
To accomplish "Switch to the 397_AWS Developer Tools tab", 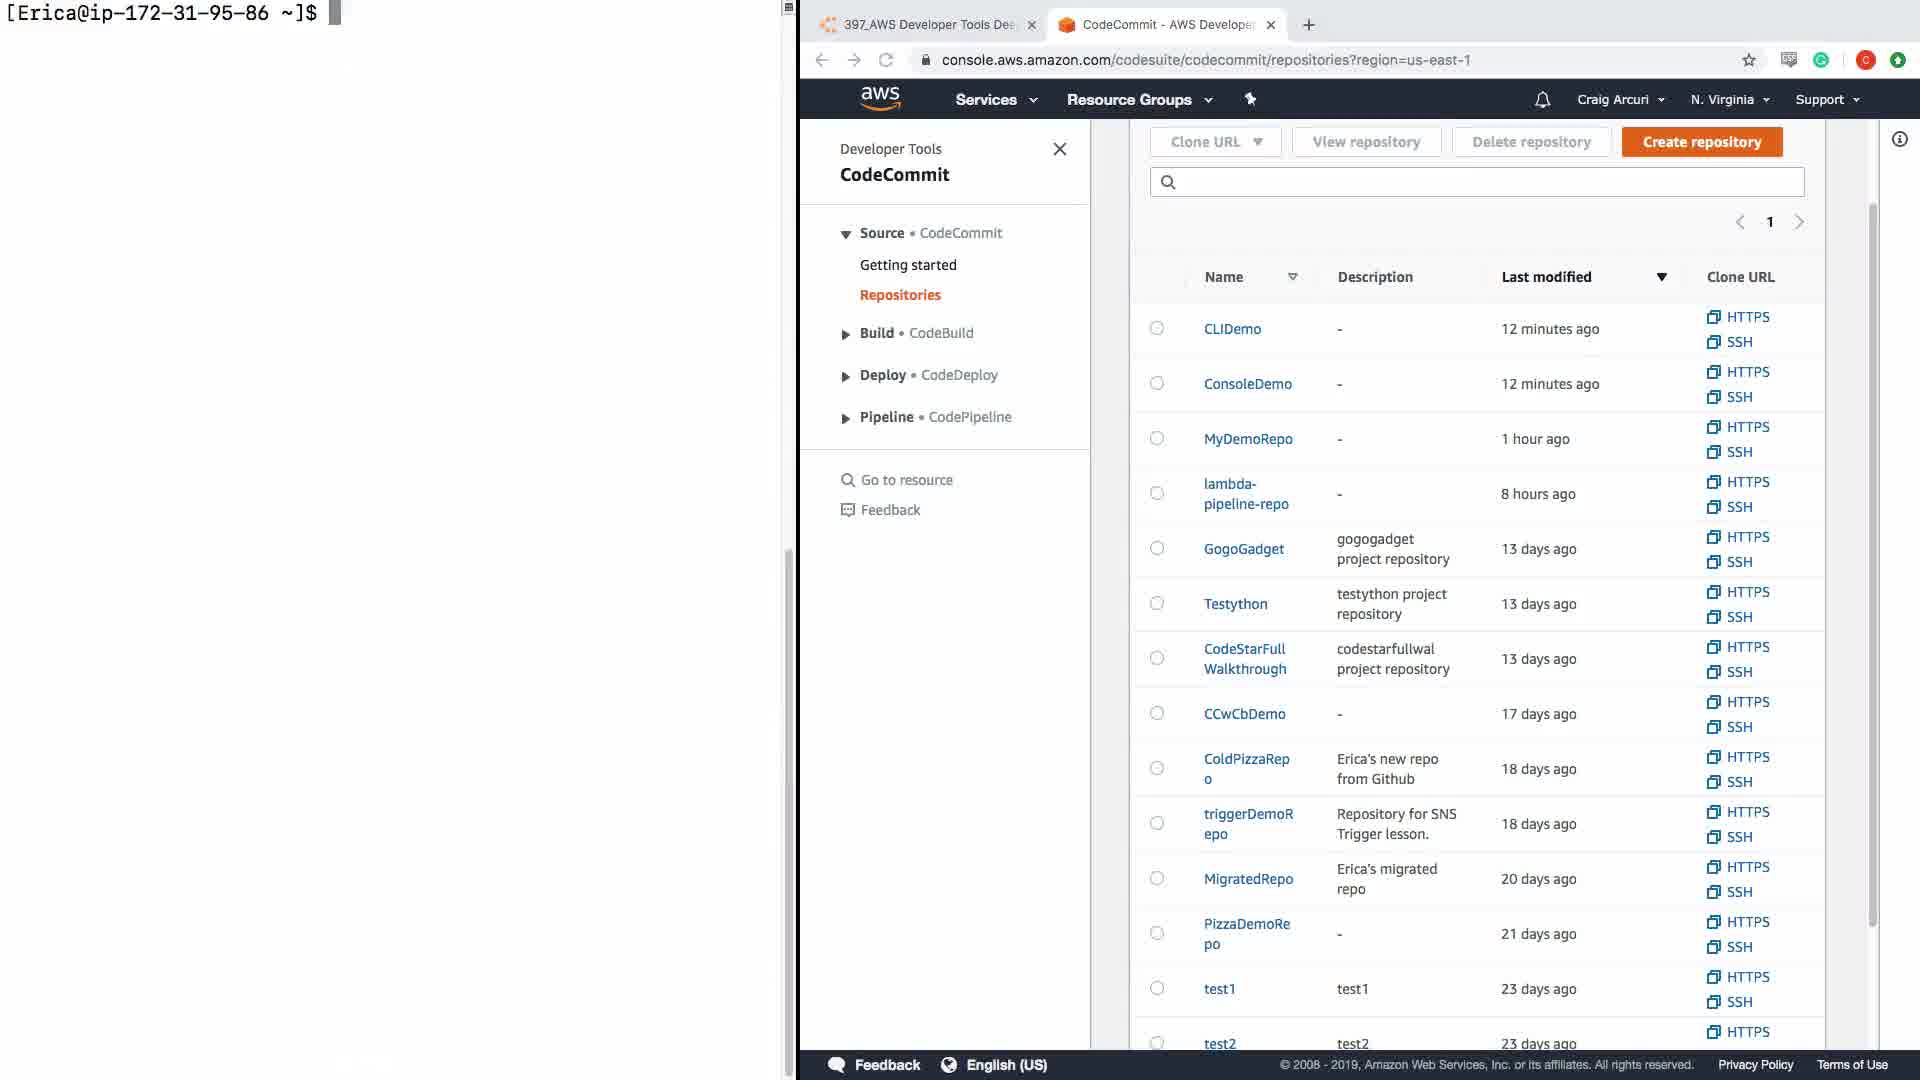I will pos(928,24).
